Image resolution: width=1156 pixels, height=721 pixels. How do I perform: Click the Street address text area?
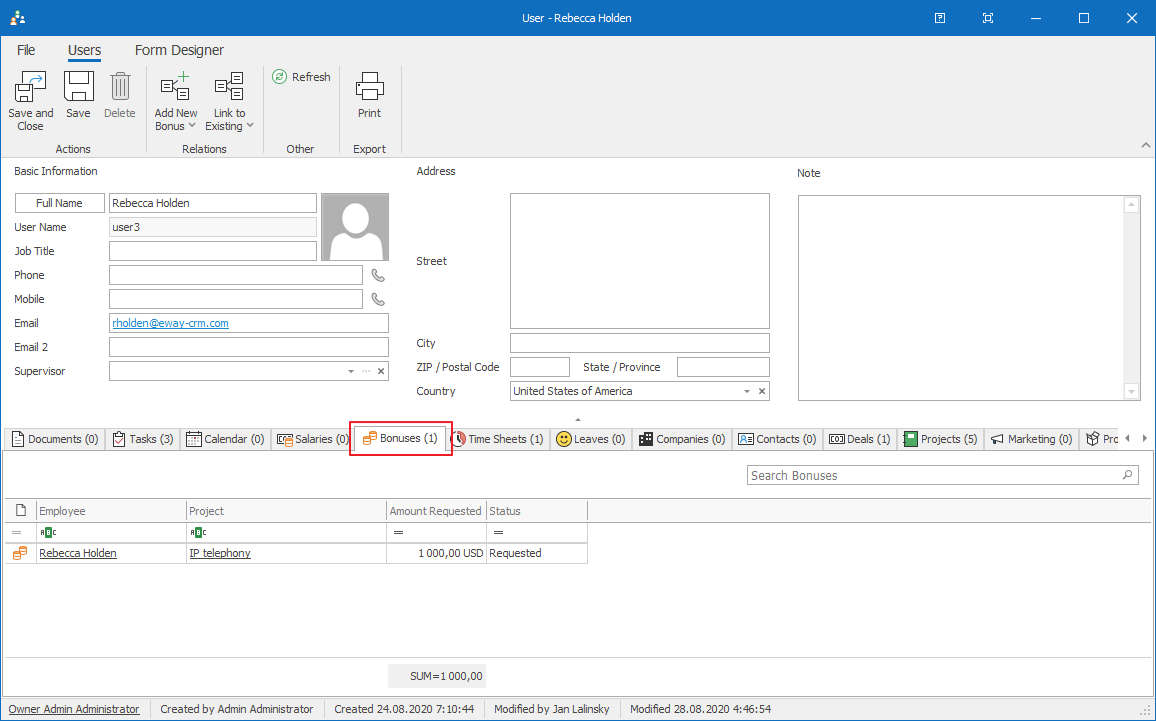coord(640,261)
